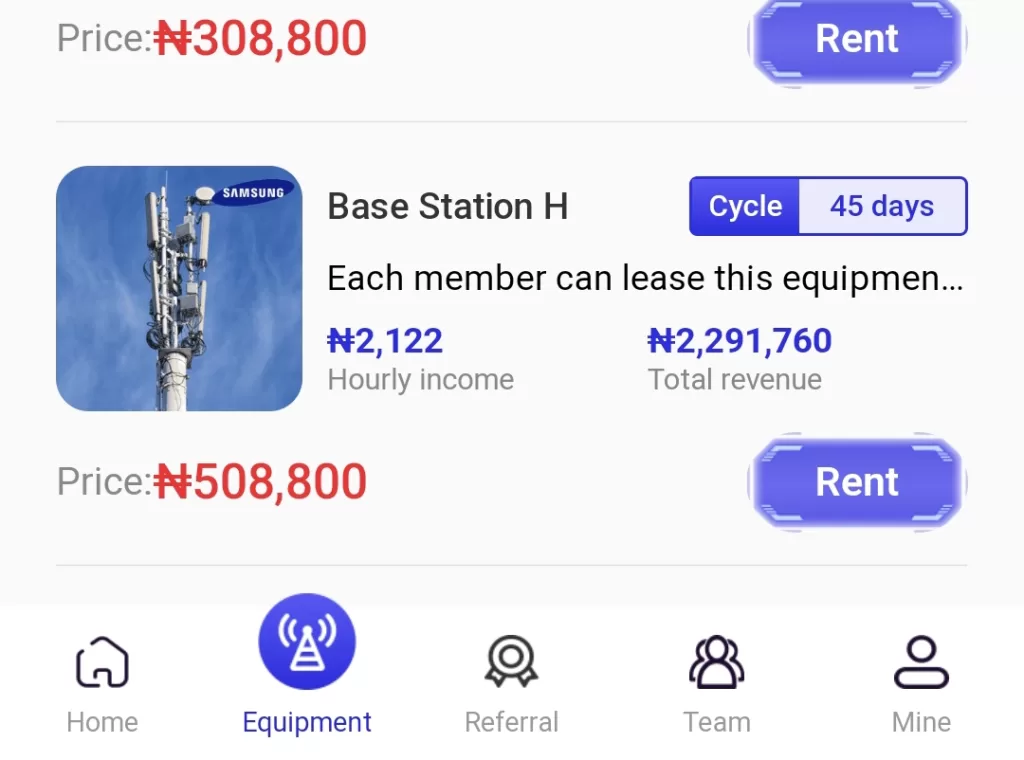
Task: Click the ₦2,122 hourly income figure
Action: 385,342
